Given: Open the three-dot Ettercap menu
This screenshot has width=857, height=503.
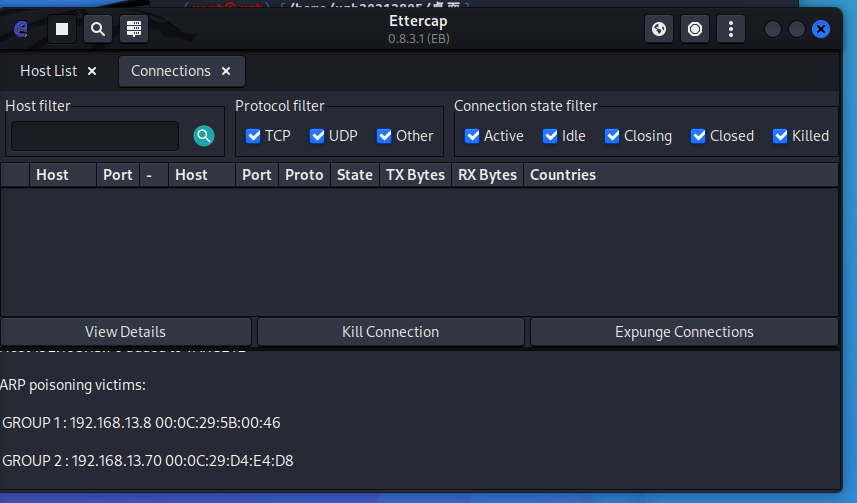Looking at the screenshot, I should click(731, 29).
